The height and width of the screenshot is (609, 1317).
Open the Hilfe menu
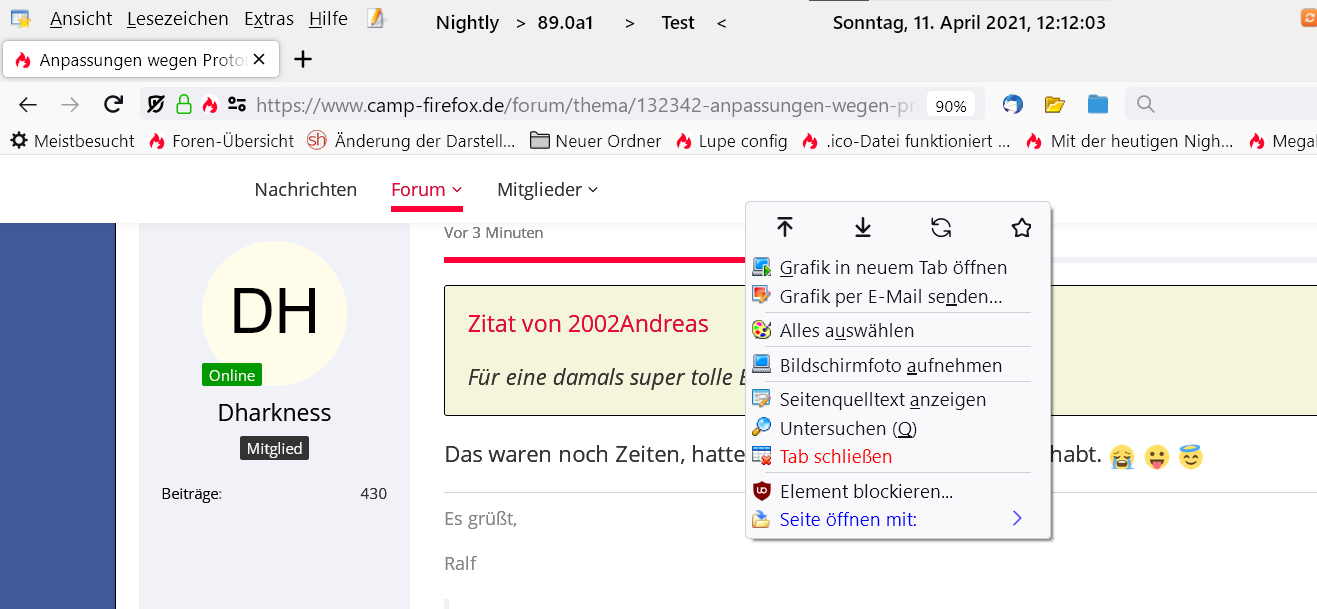coord(328,19)
